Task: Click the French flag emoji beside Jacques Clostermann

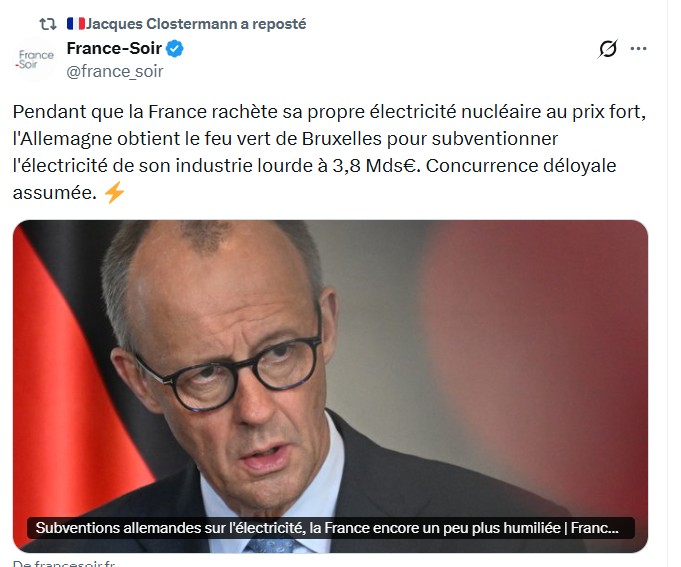Action: click(x=76, y=23)
